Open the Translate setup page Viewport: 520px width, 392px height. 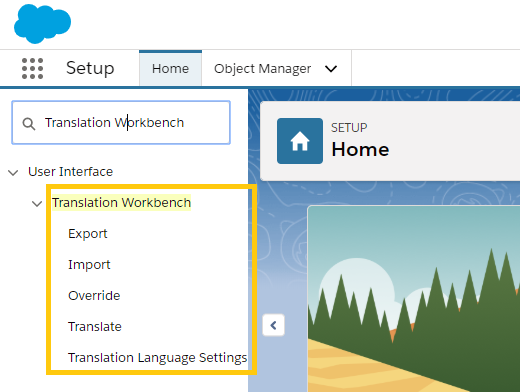pos(95,327)
